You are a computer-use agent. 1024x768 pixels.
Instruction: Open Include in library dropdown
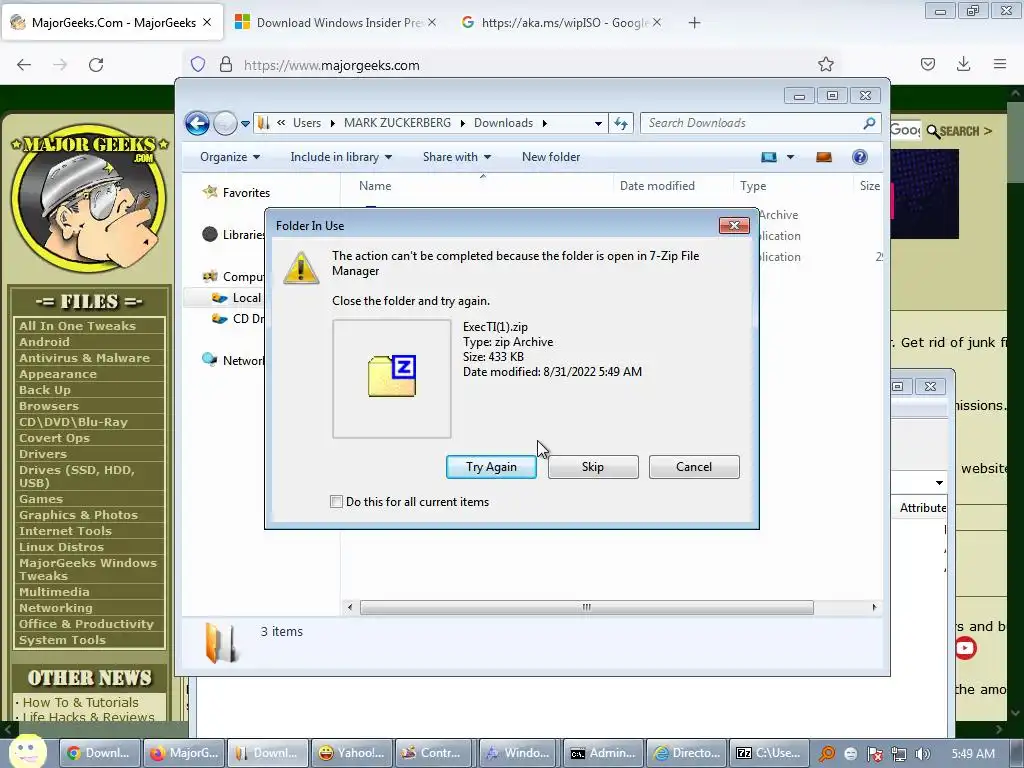341,157
